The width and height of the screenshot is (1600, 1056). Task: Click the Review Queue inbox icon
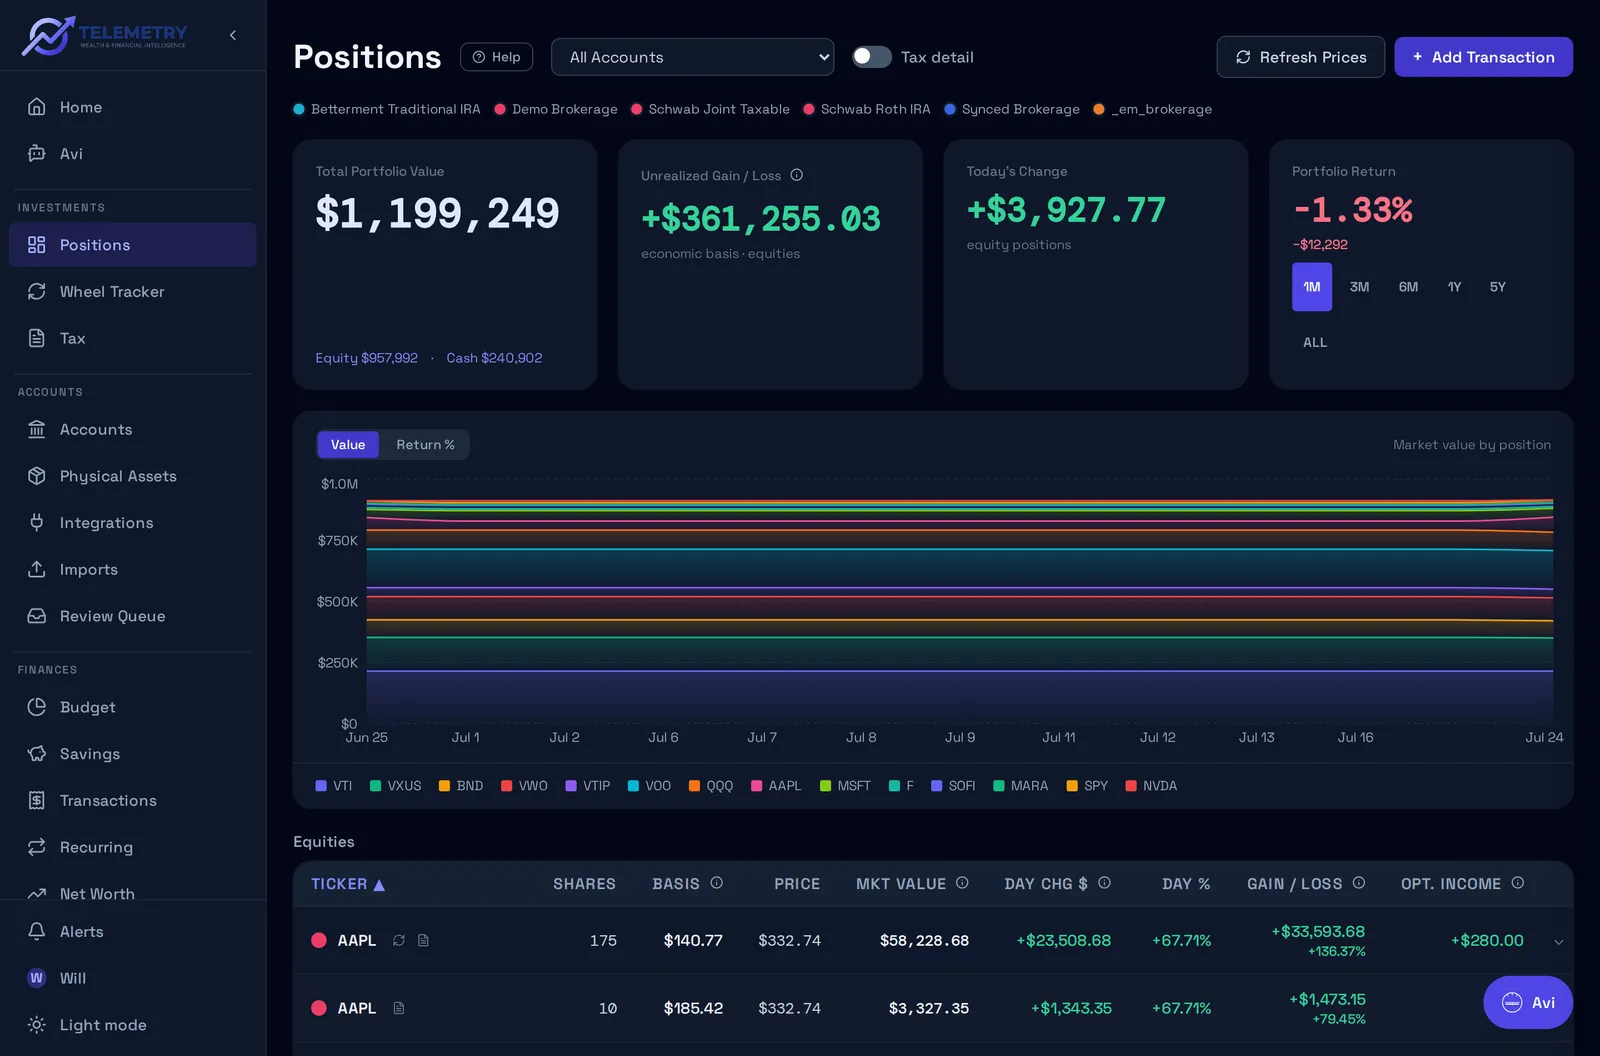[37, 616]
